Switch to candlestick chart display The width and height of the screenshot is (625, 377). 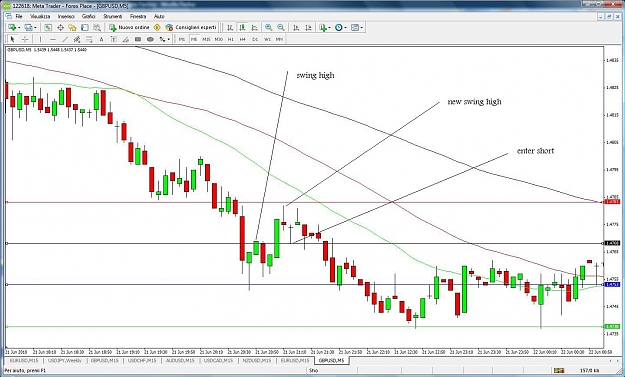click(242, 27)
